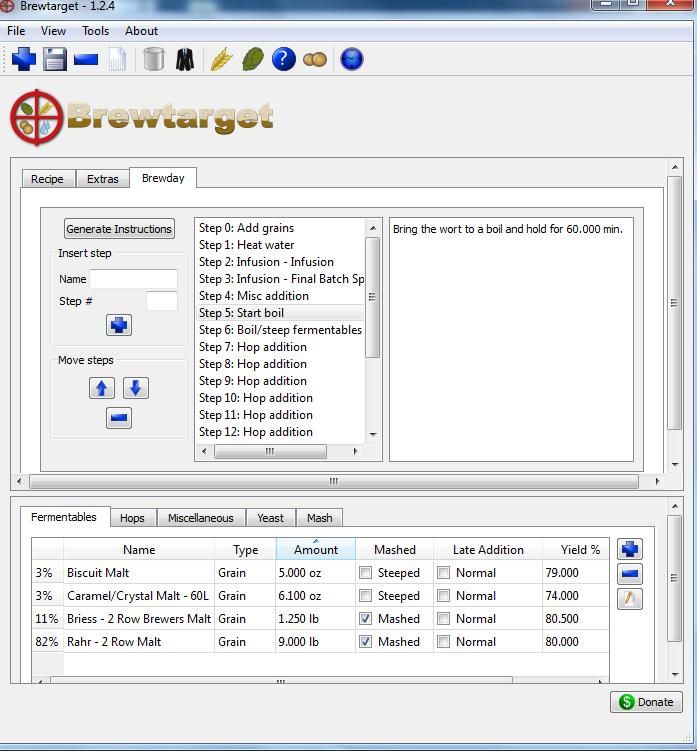Switch to the Hops tab
Viewport: 697px width, 751px height.
click(x=132, y=518)
